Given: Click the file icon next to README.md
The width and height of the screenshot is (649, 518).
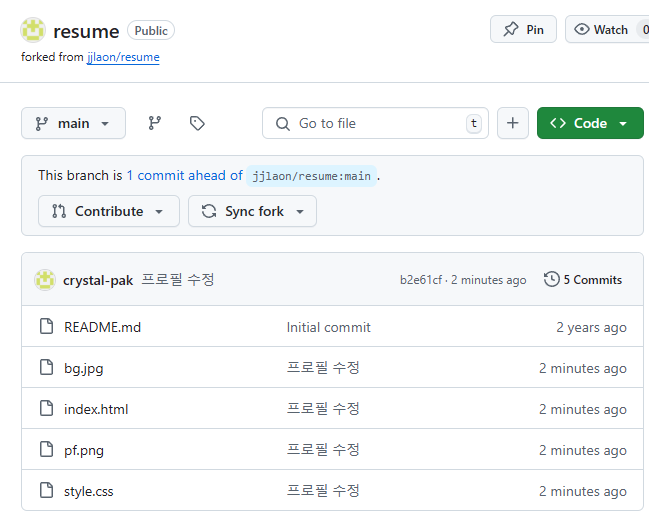Looking at the screenshot, I should (46, 326).
